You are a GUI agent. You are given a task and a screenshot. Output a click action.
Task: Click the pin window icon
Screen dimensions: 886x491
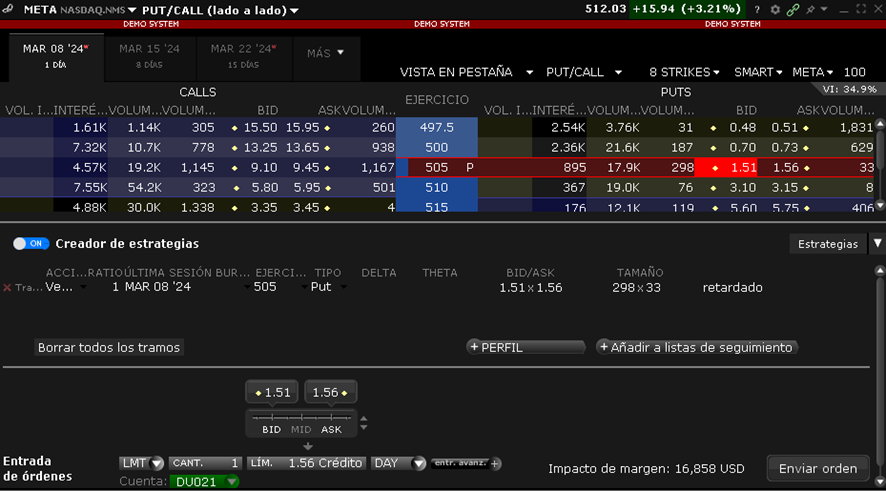point(811,10)
